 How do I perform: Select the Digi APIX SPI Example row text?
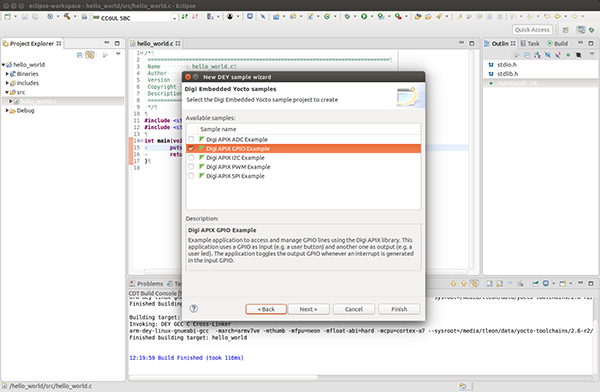(x=235, y=176)
